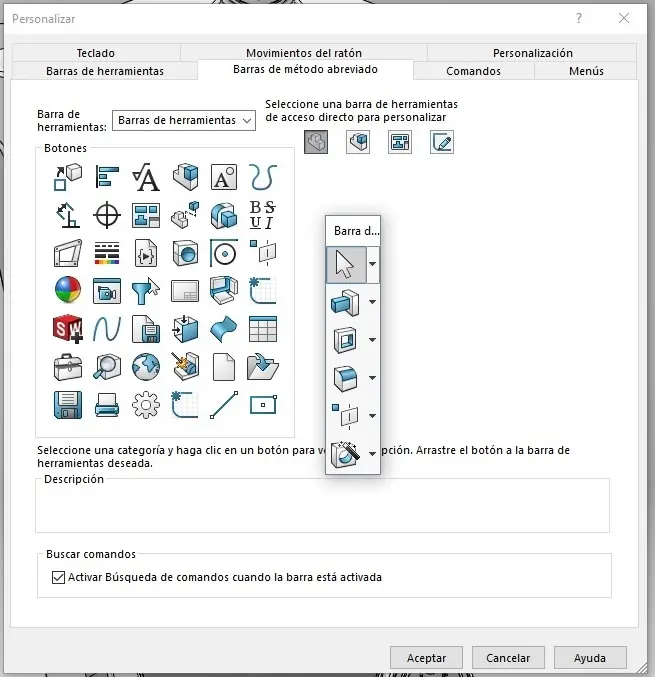655x677 pixels.
Task: Click the Aceptar button
Action: point(426,658)
